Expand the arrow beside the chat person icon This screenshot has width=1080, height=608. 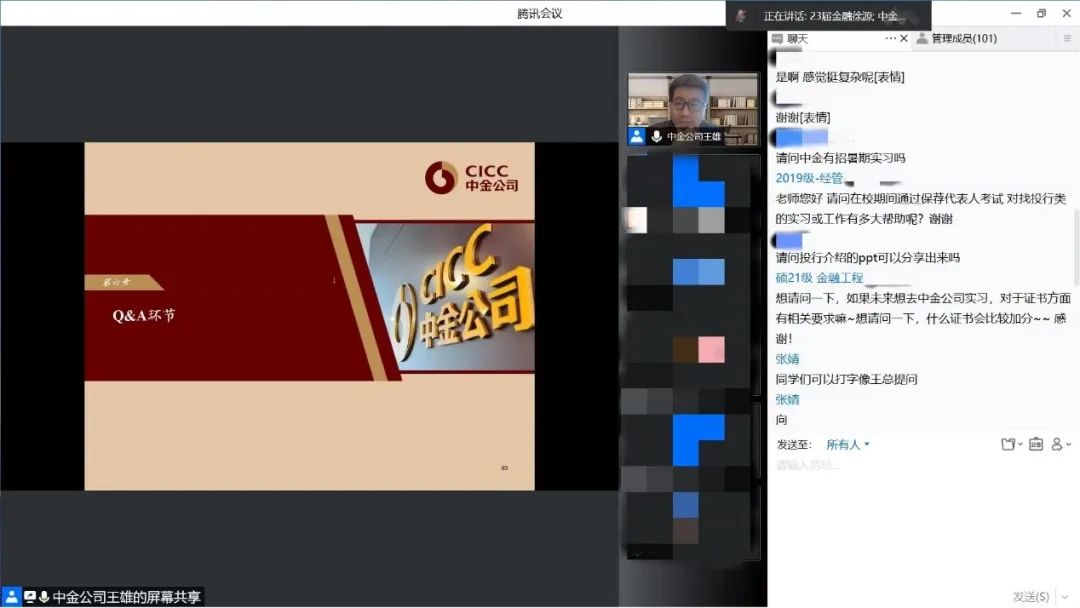pyautogui.click(x=1068, y=445)
